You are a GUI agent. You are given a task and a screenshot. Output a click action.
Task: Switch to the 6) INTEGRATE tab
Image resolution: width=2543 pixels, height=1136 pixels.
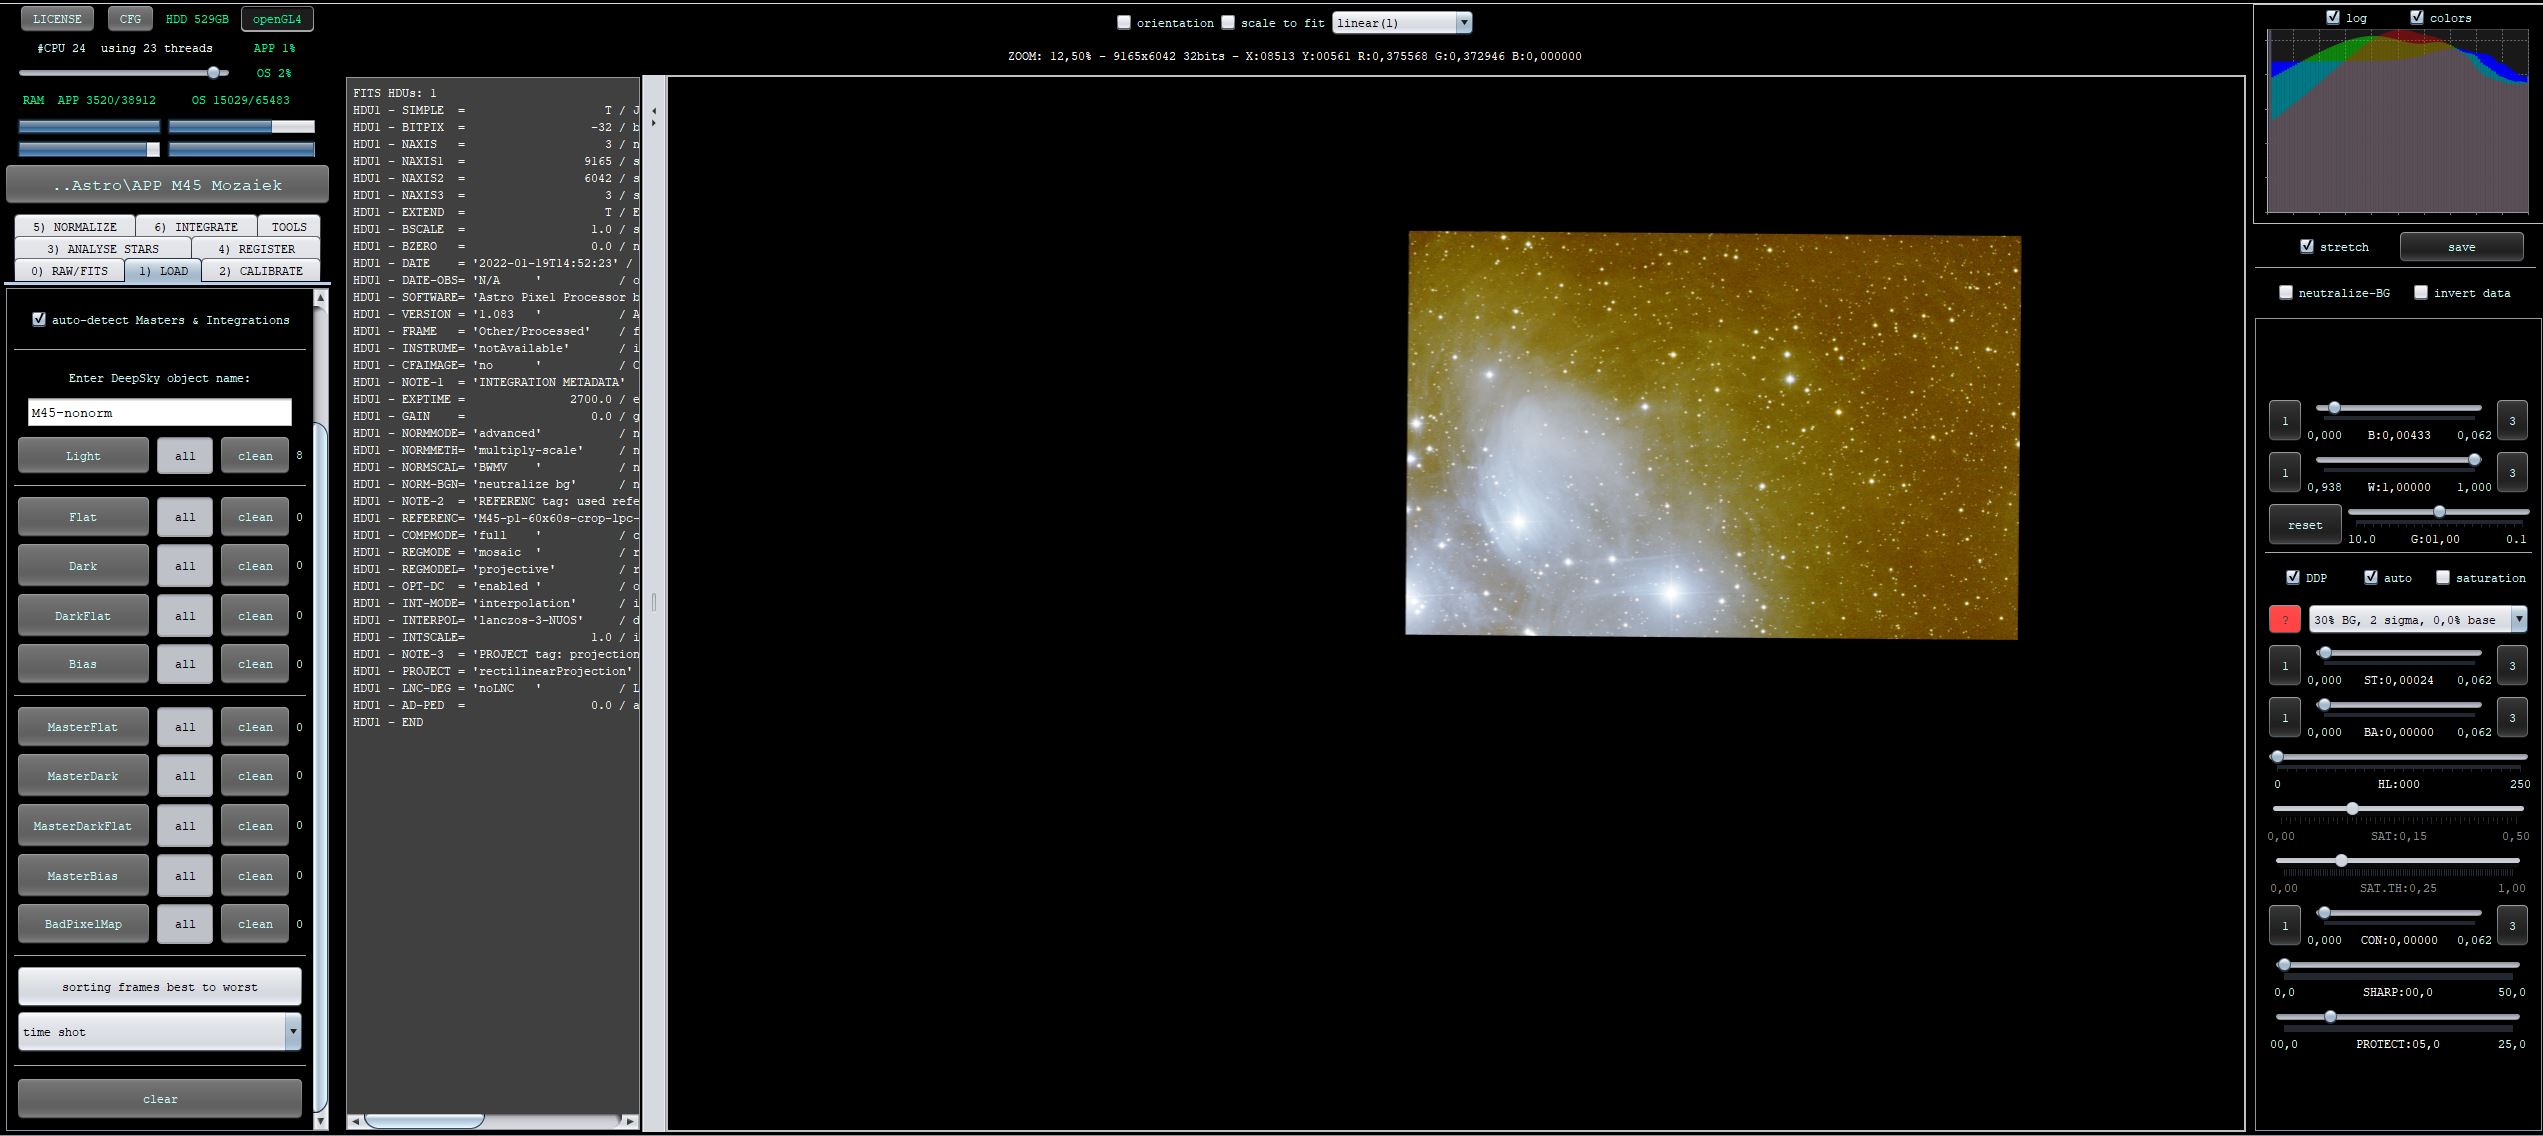[x=196, y=227]
